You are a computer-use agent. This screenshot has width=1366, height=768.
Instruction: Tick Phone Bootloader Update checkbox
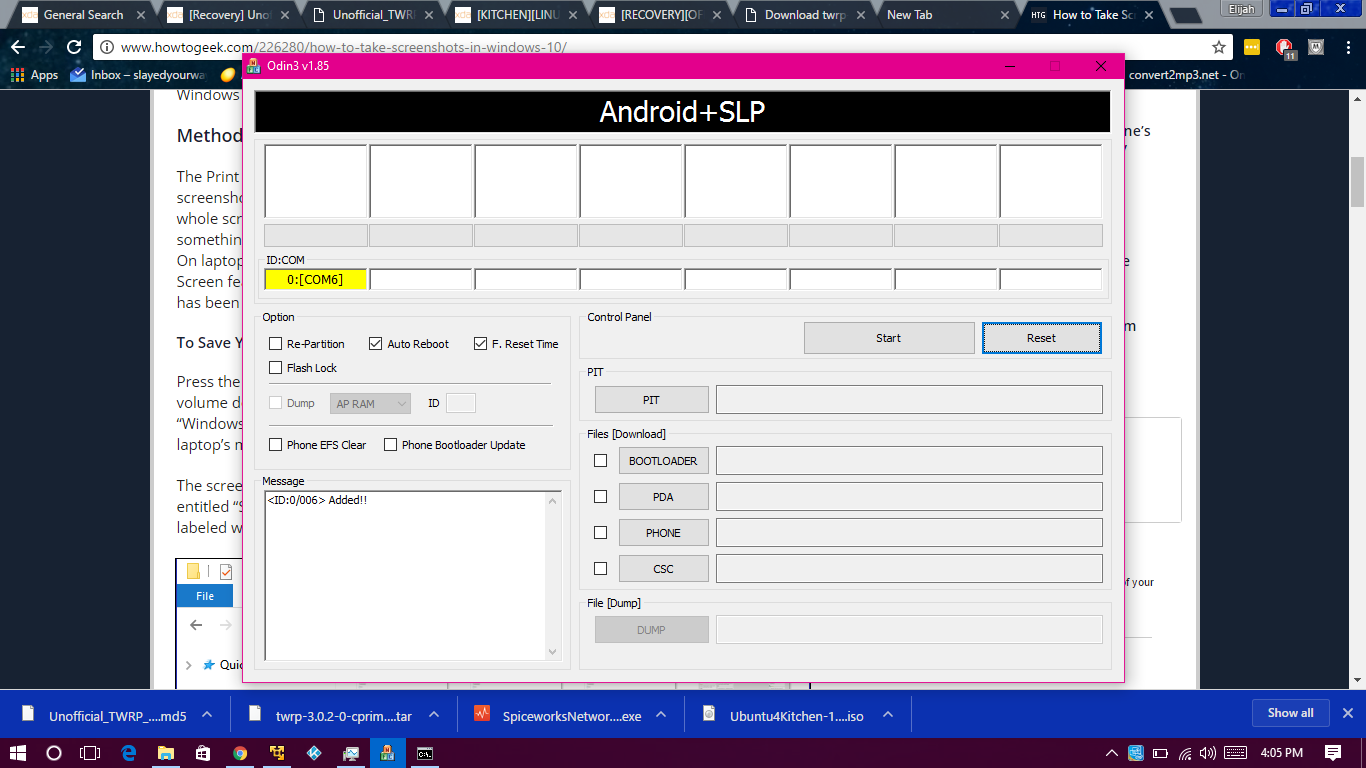391,445
